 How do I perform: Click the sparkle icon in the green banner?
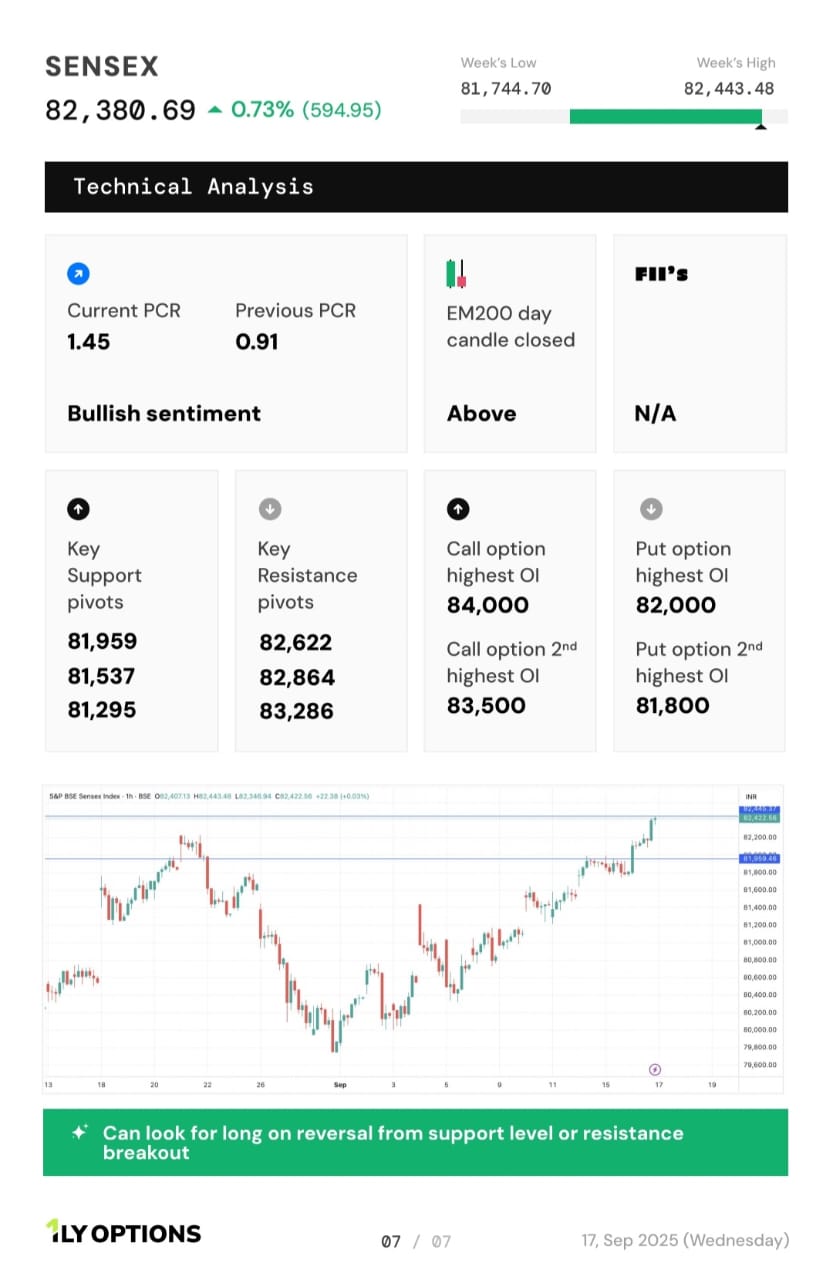80,1133
